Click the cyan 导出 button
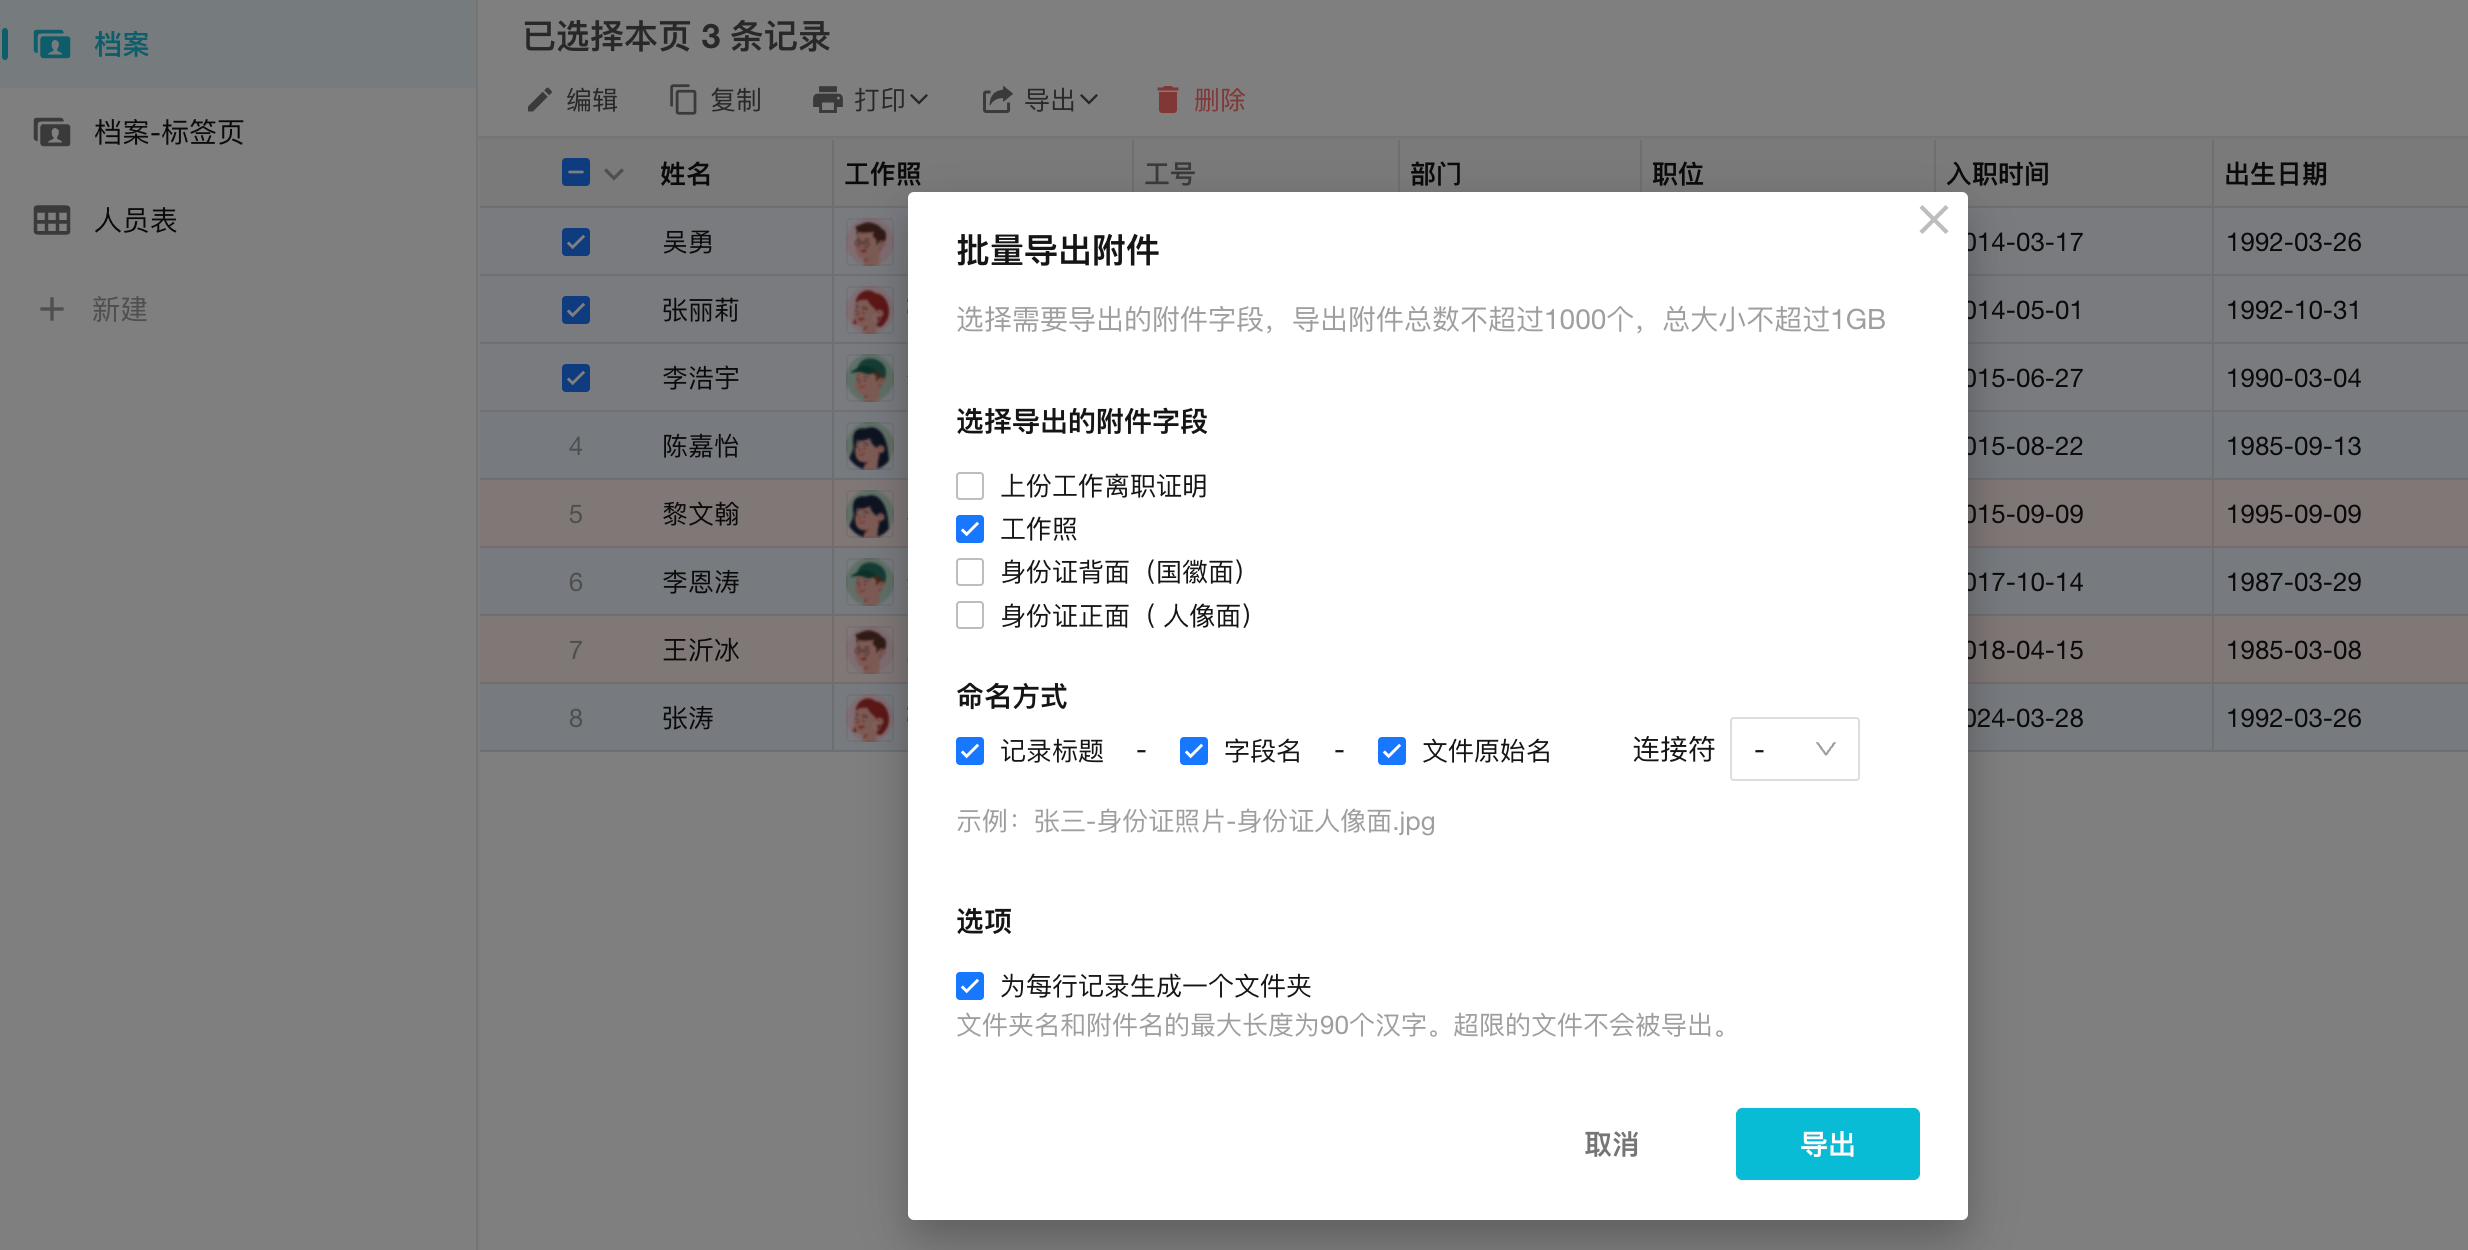2468x1250 pixels. click(1827, 1144)
